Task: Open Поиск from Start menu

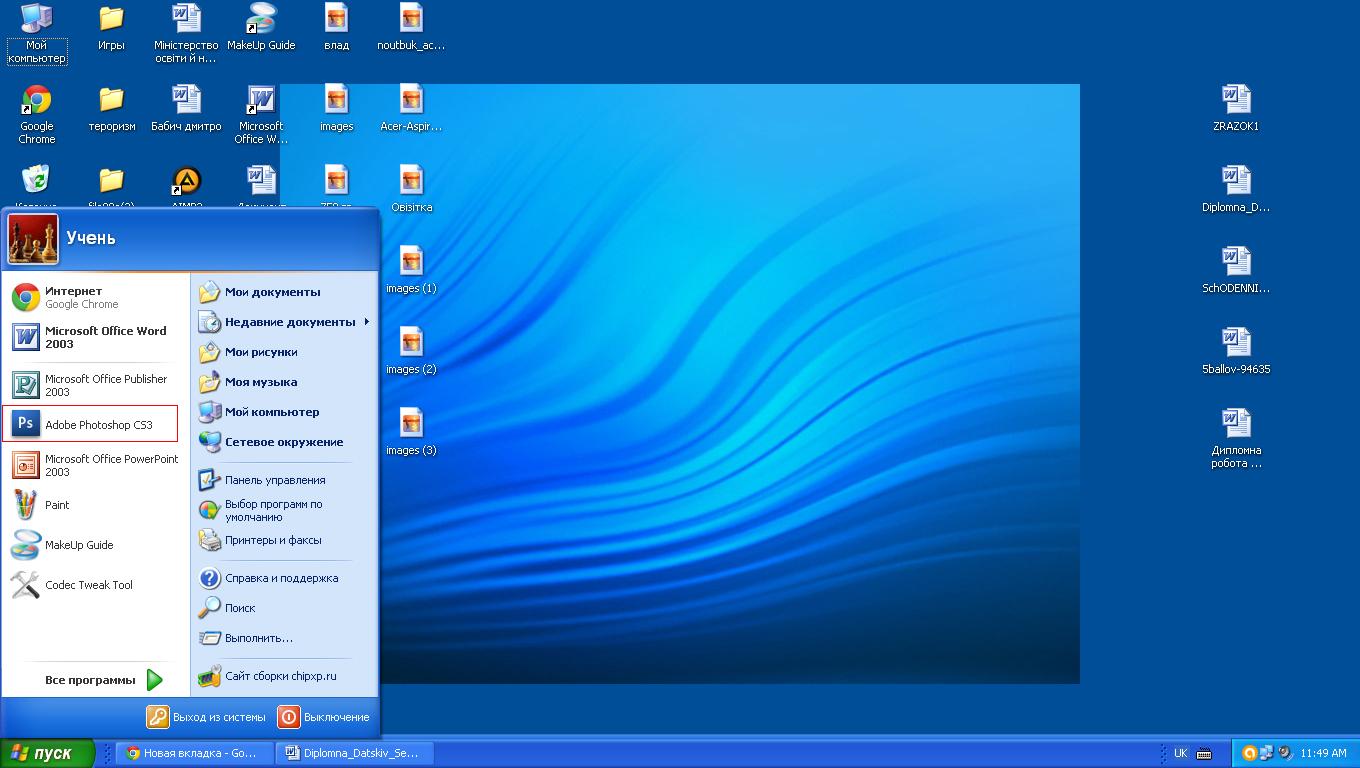Action: pyautogui.click(x=284, y=608)
